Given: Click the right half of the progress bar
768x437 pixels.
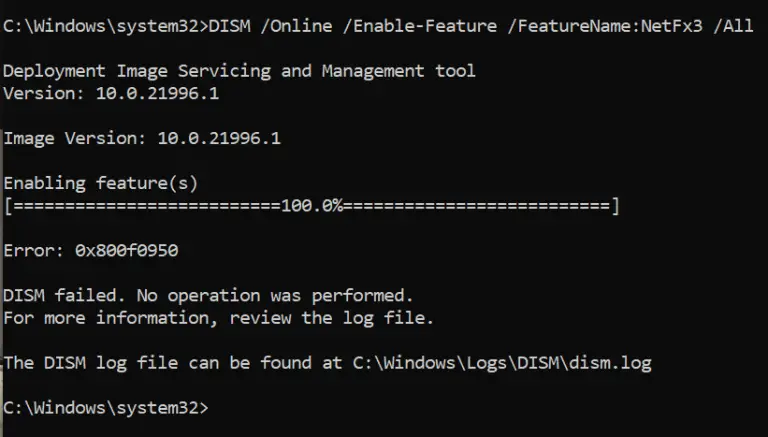Looking at the screenshot, I should 478,206.
